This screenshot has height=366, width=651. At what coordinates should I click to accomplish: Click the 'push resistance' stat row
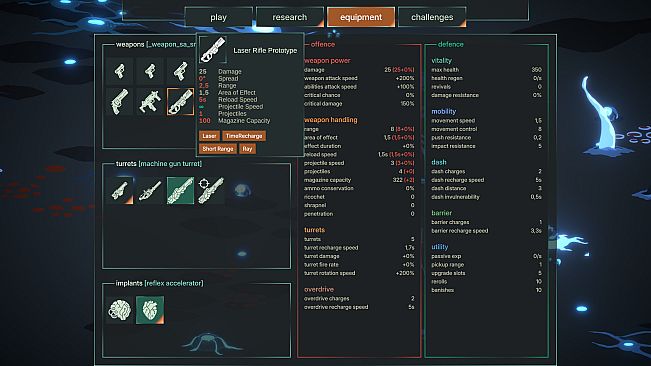[487, 137]
